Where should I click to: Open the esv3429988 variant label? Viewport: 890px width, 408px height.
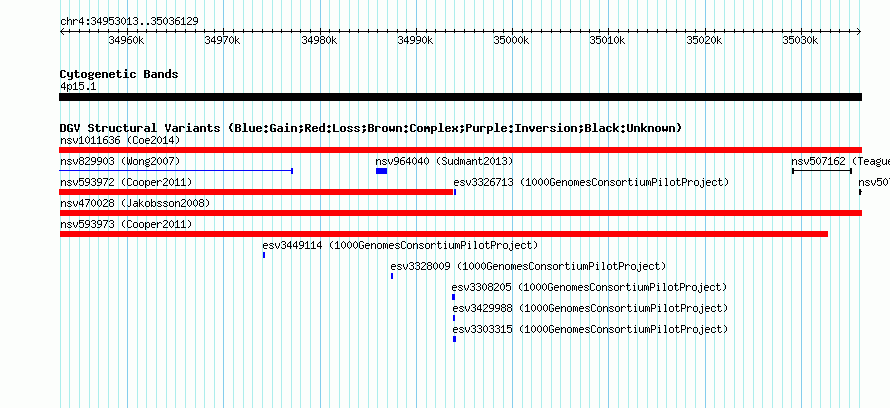pyautogui.click(x=590, y=308)
